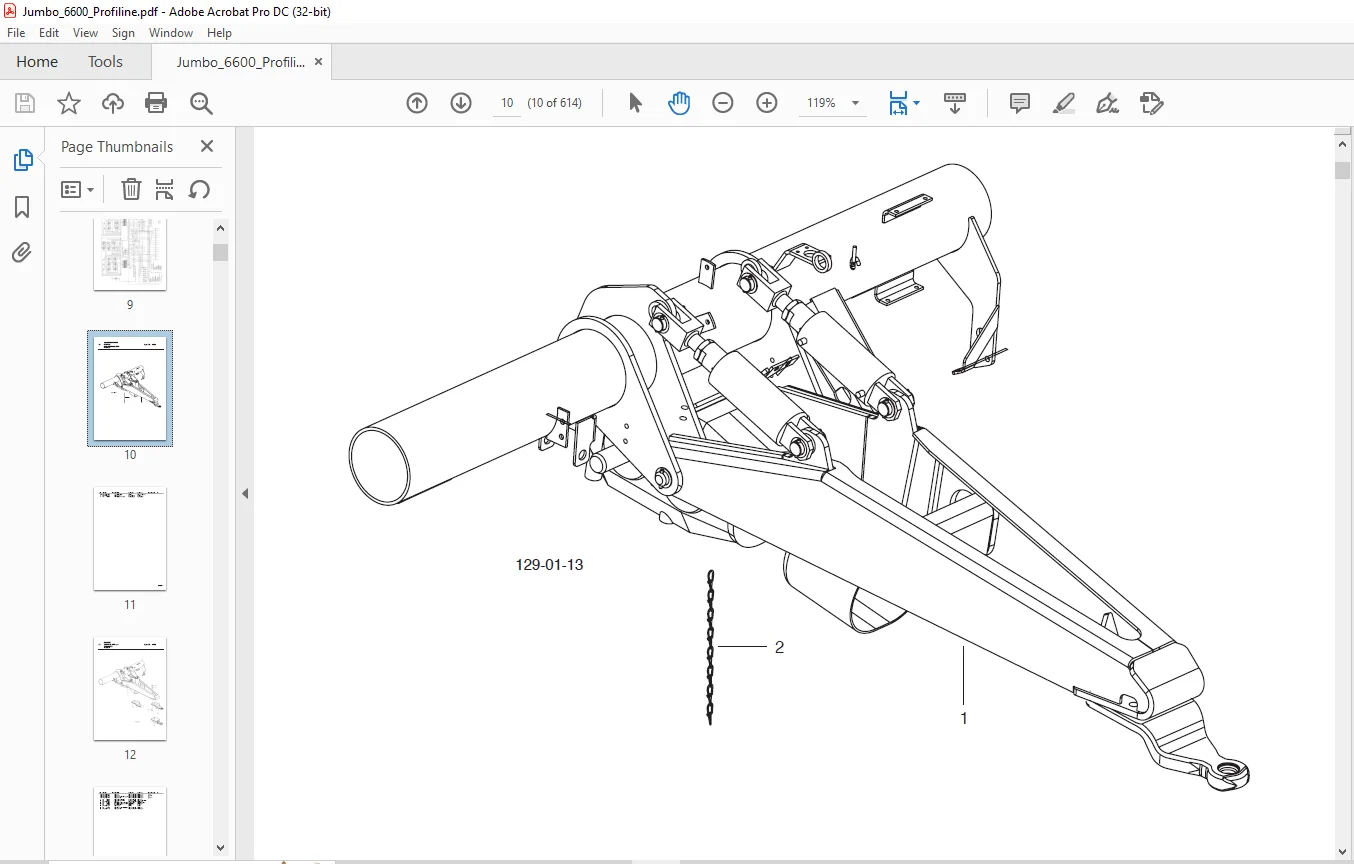Open the Edit menu
1354x864 pixels.
click(49, 33)
